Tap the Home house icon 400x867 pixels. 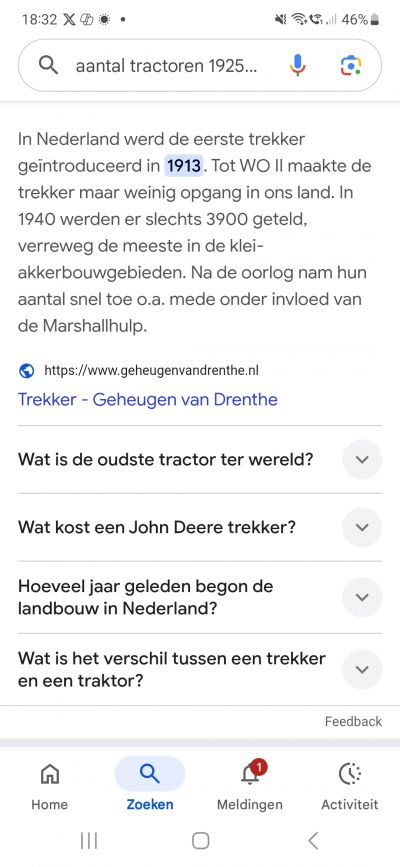tap(50, 774)
